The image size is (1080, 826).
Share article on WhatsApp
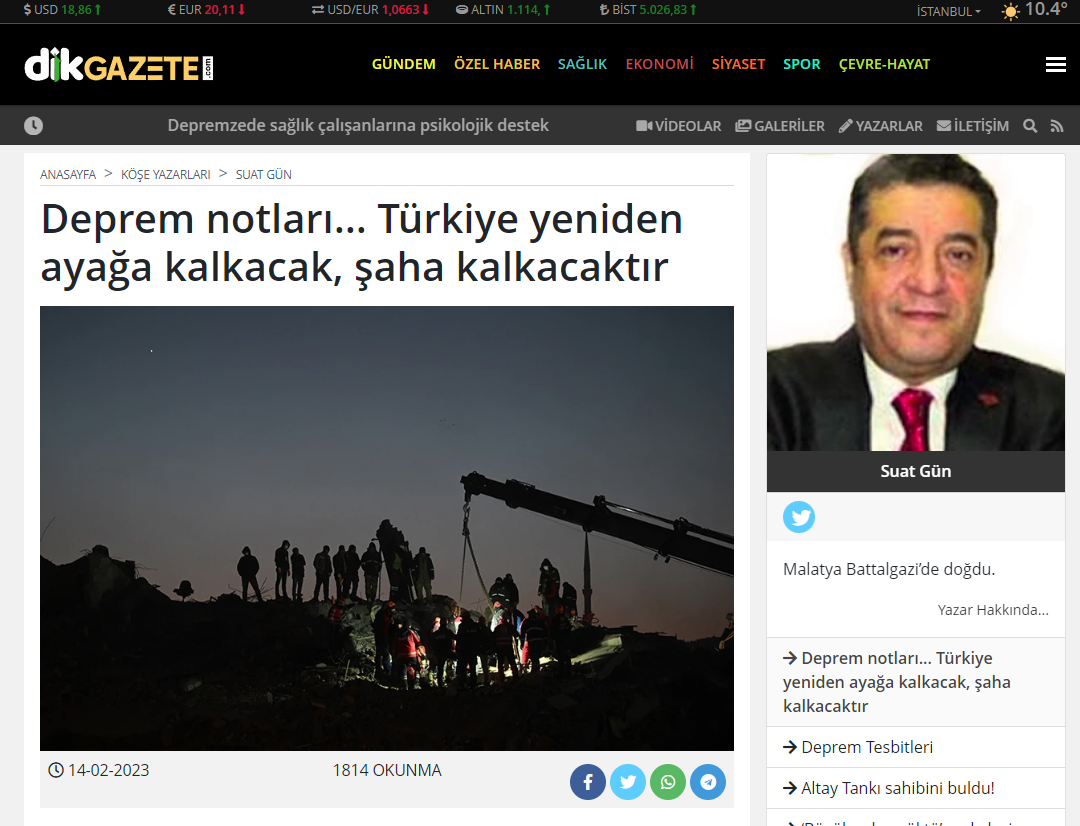(668, 782)
